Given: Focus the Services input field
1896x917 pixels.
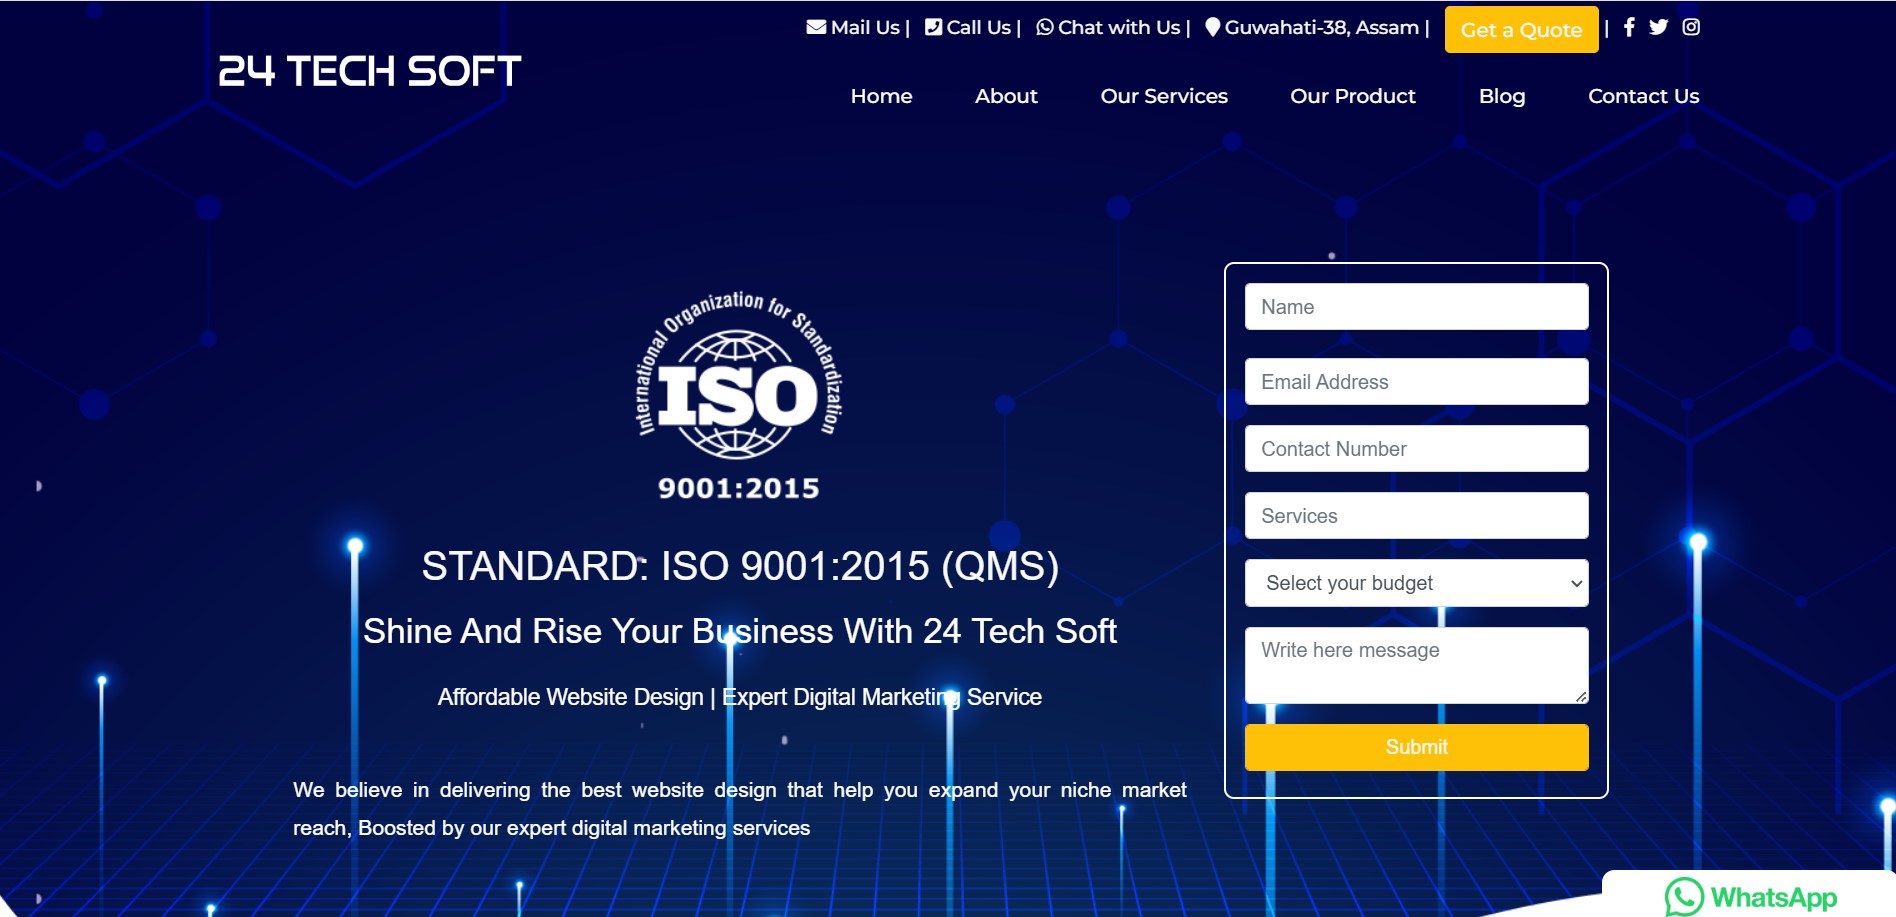Looking at the screenshot, I should (x=1416, y=515).
